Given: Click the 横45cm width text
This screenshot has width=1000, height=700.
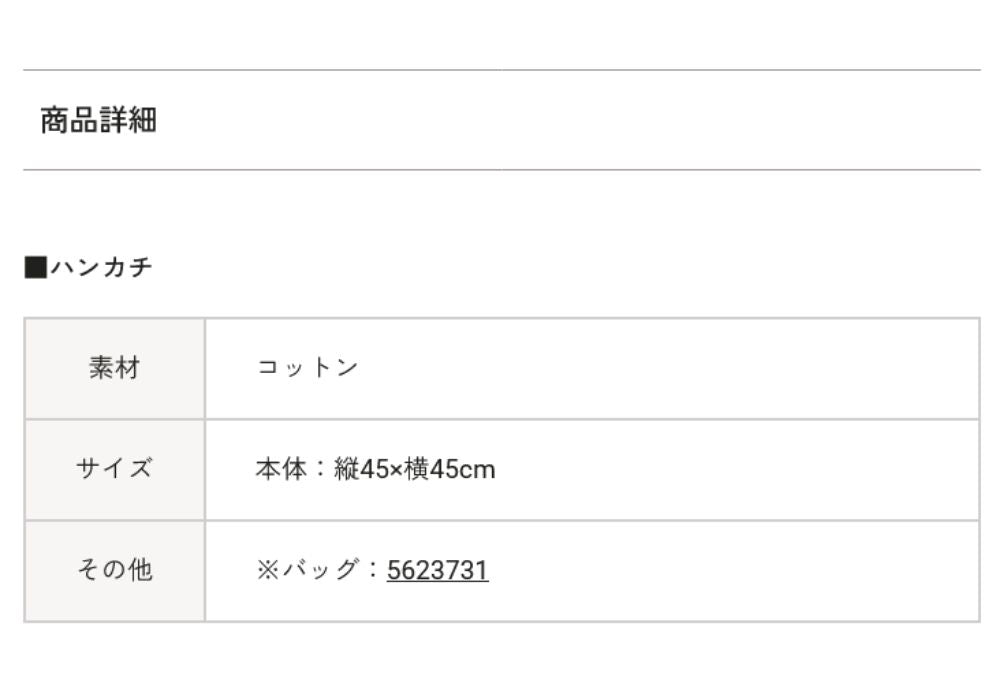Looking at the screenshot, I should (450, 469).
